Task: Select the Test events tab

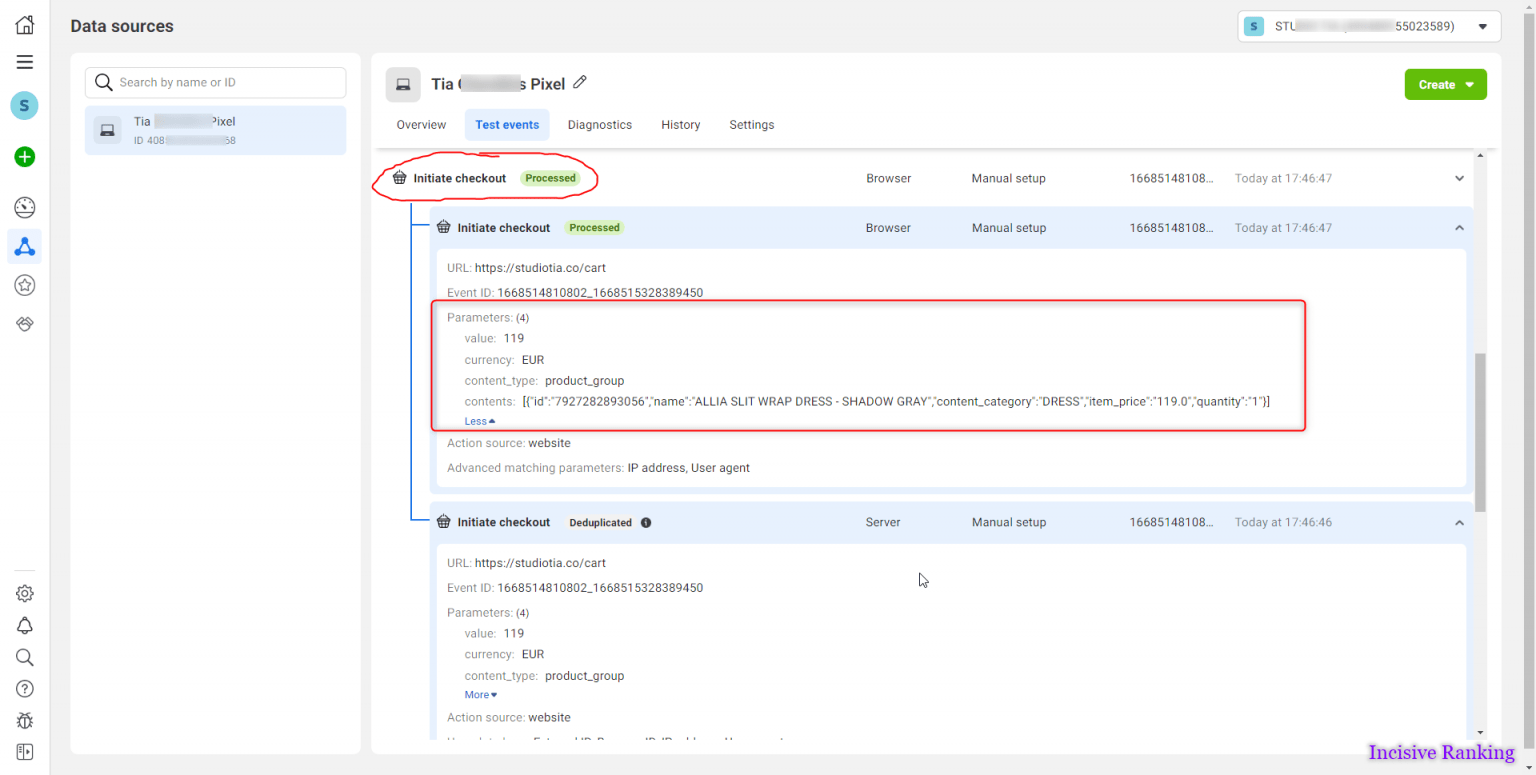Action: (507, 125)
